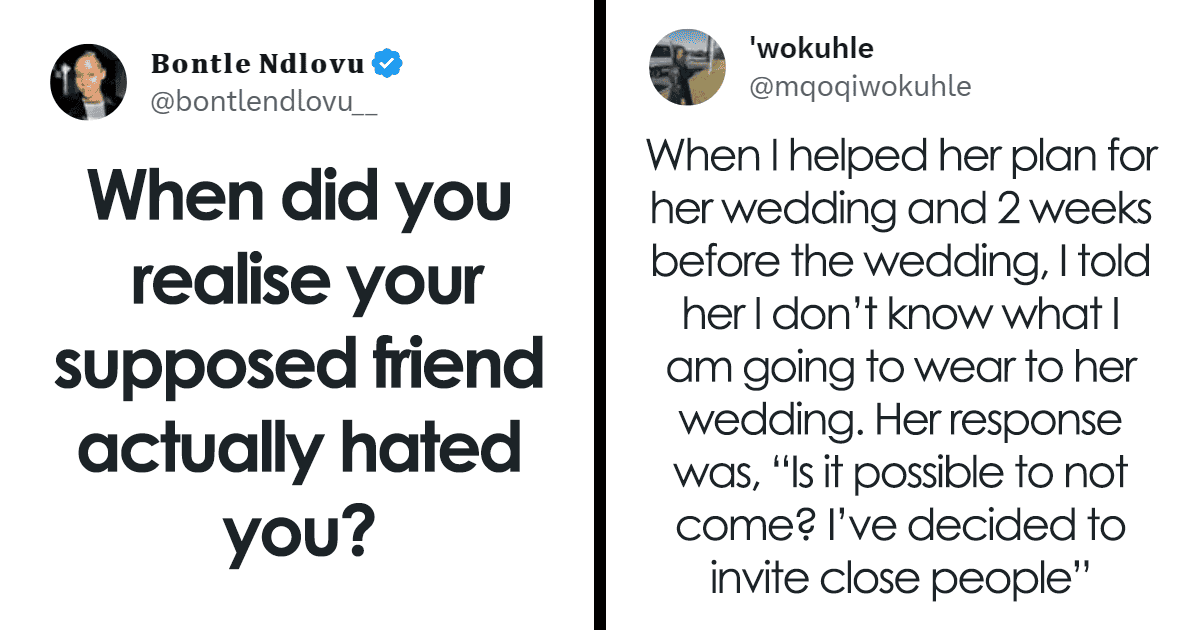Open 'wokuhle's profile picture

tap(687, 68)
